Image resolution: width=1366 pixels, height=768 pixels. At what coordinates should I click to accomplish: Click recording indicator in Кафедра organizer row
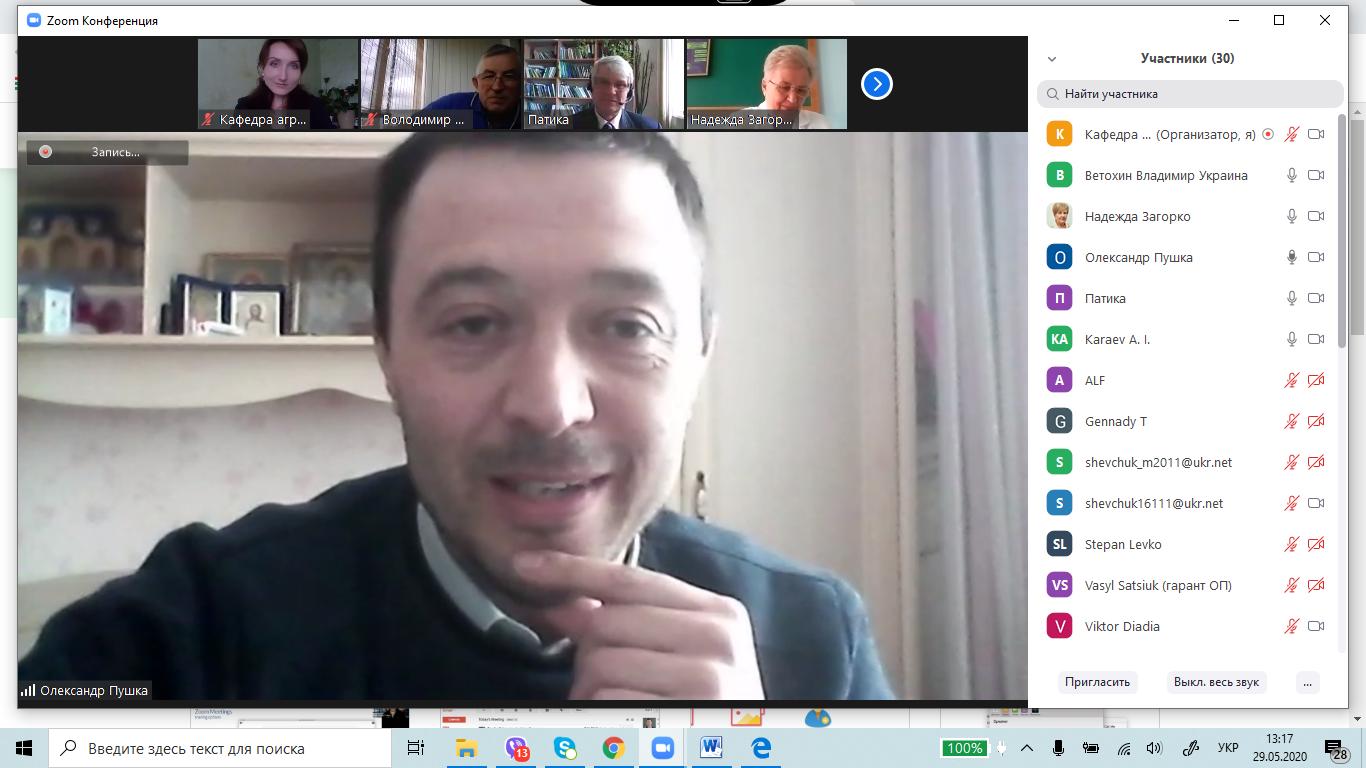pyautogui.click(x=1268, y=134)
